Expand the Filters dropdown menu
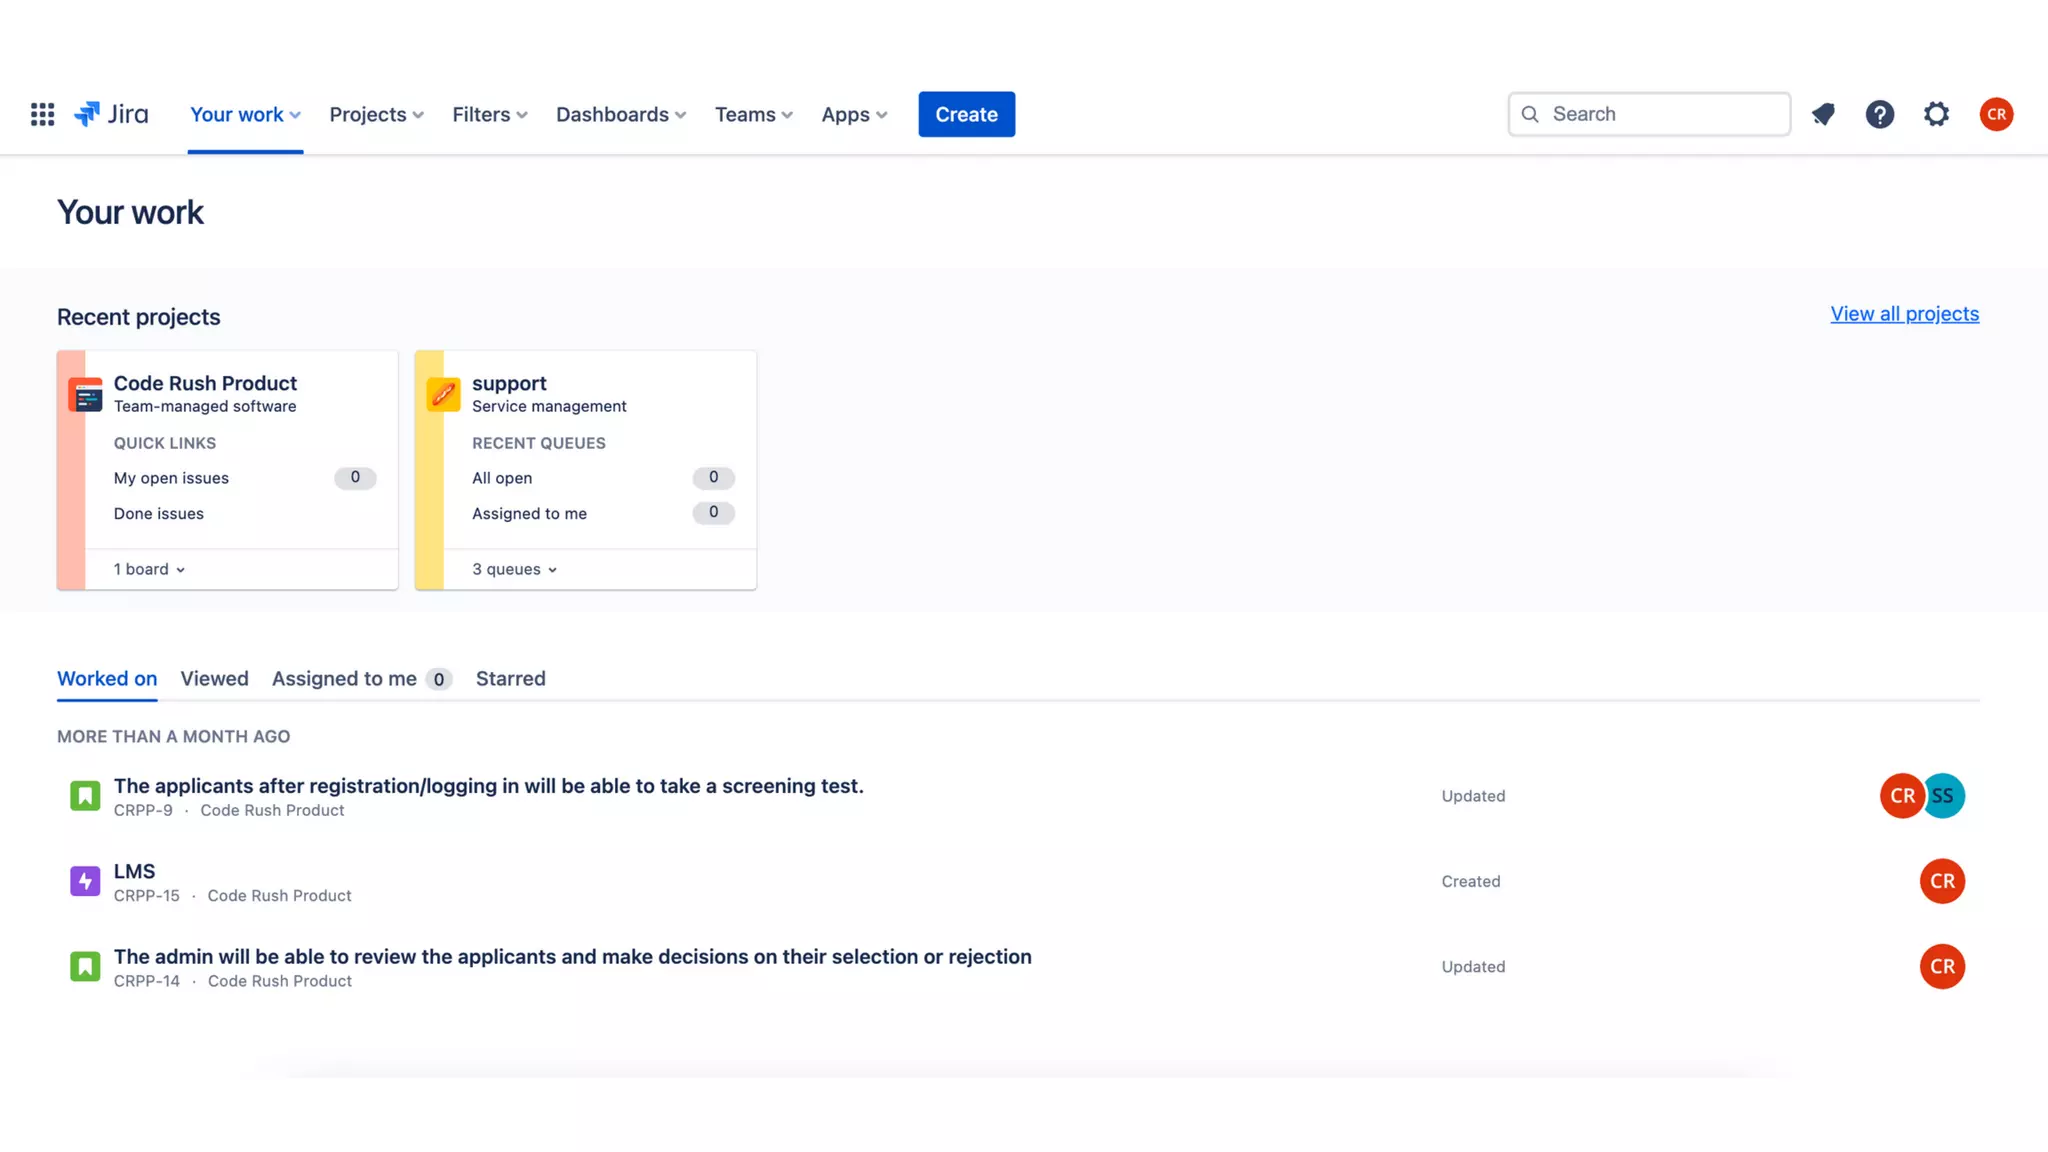 489,114
